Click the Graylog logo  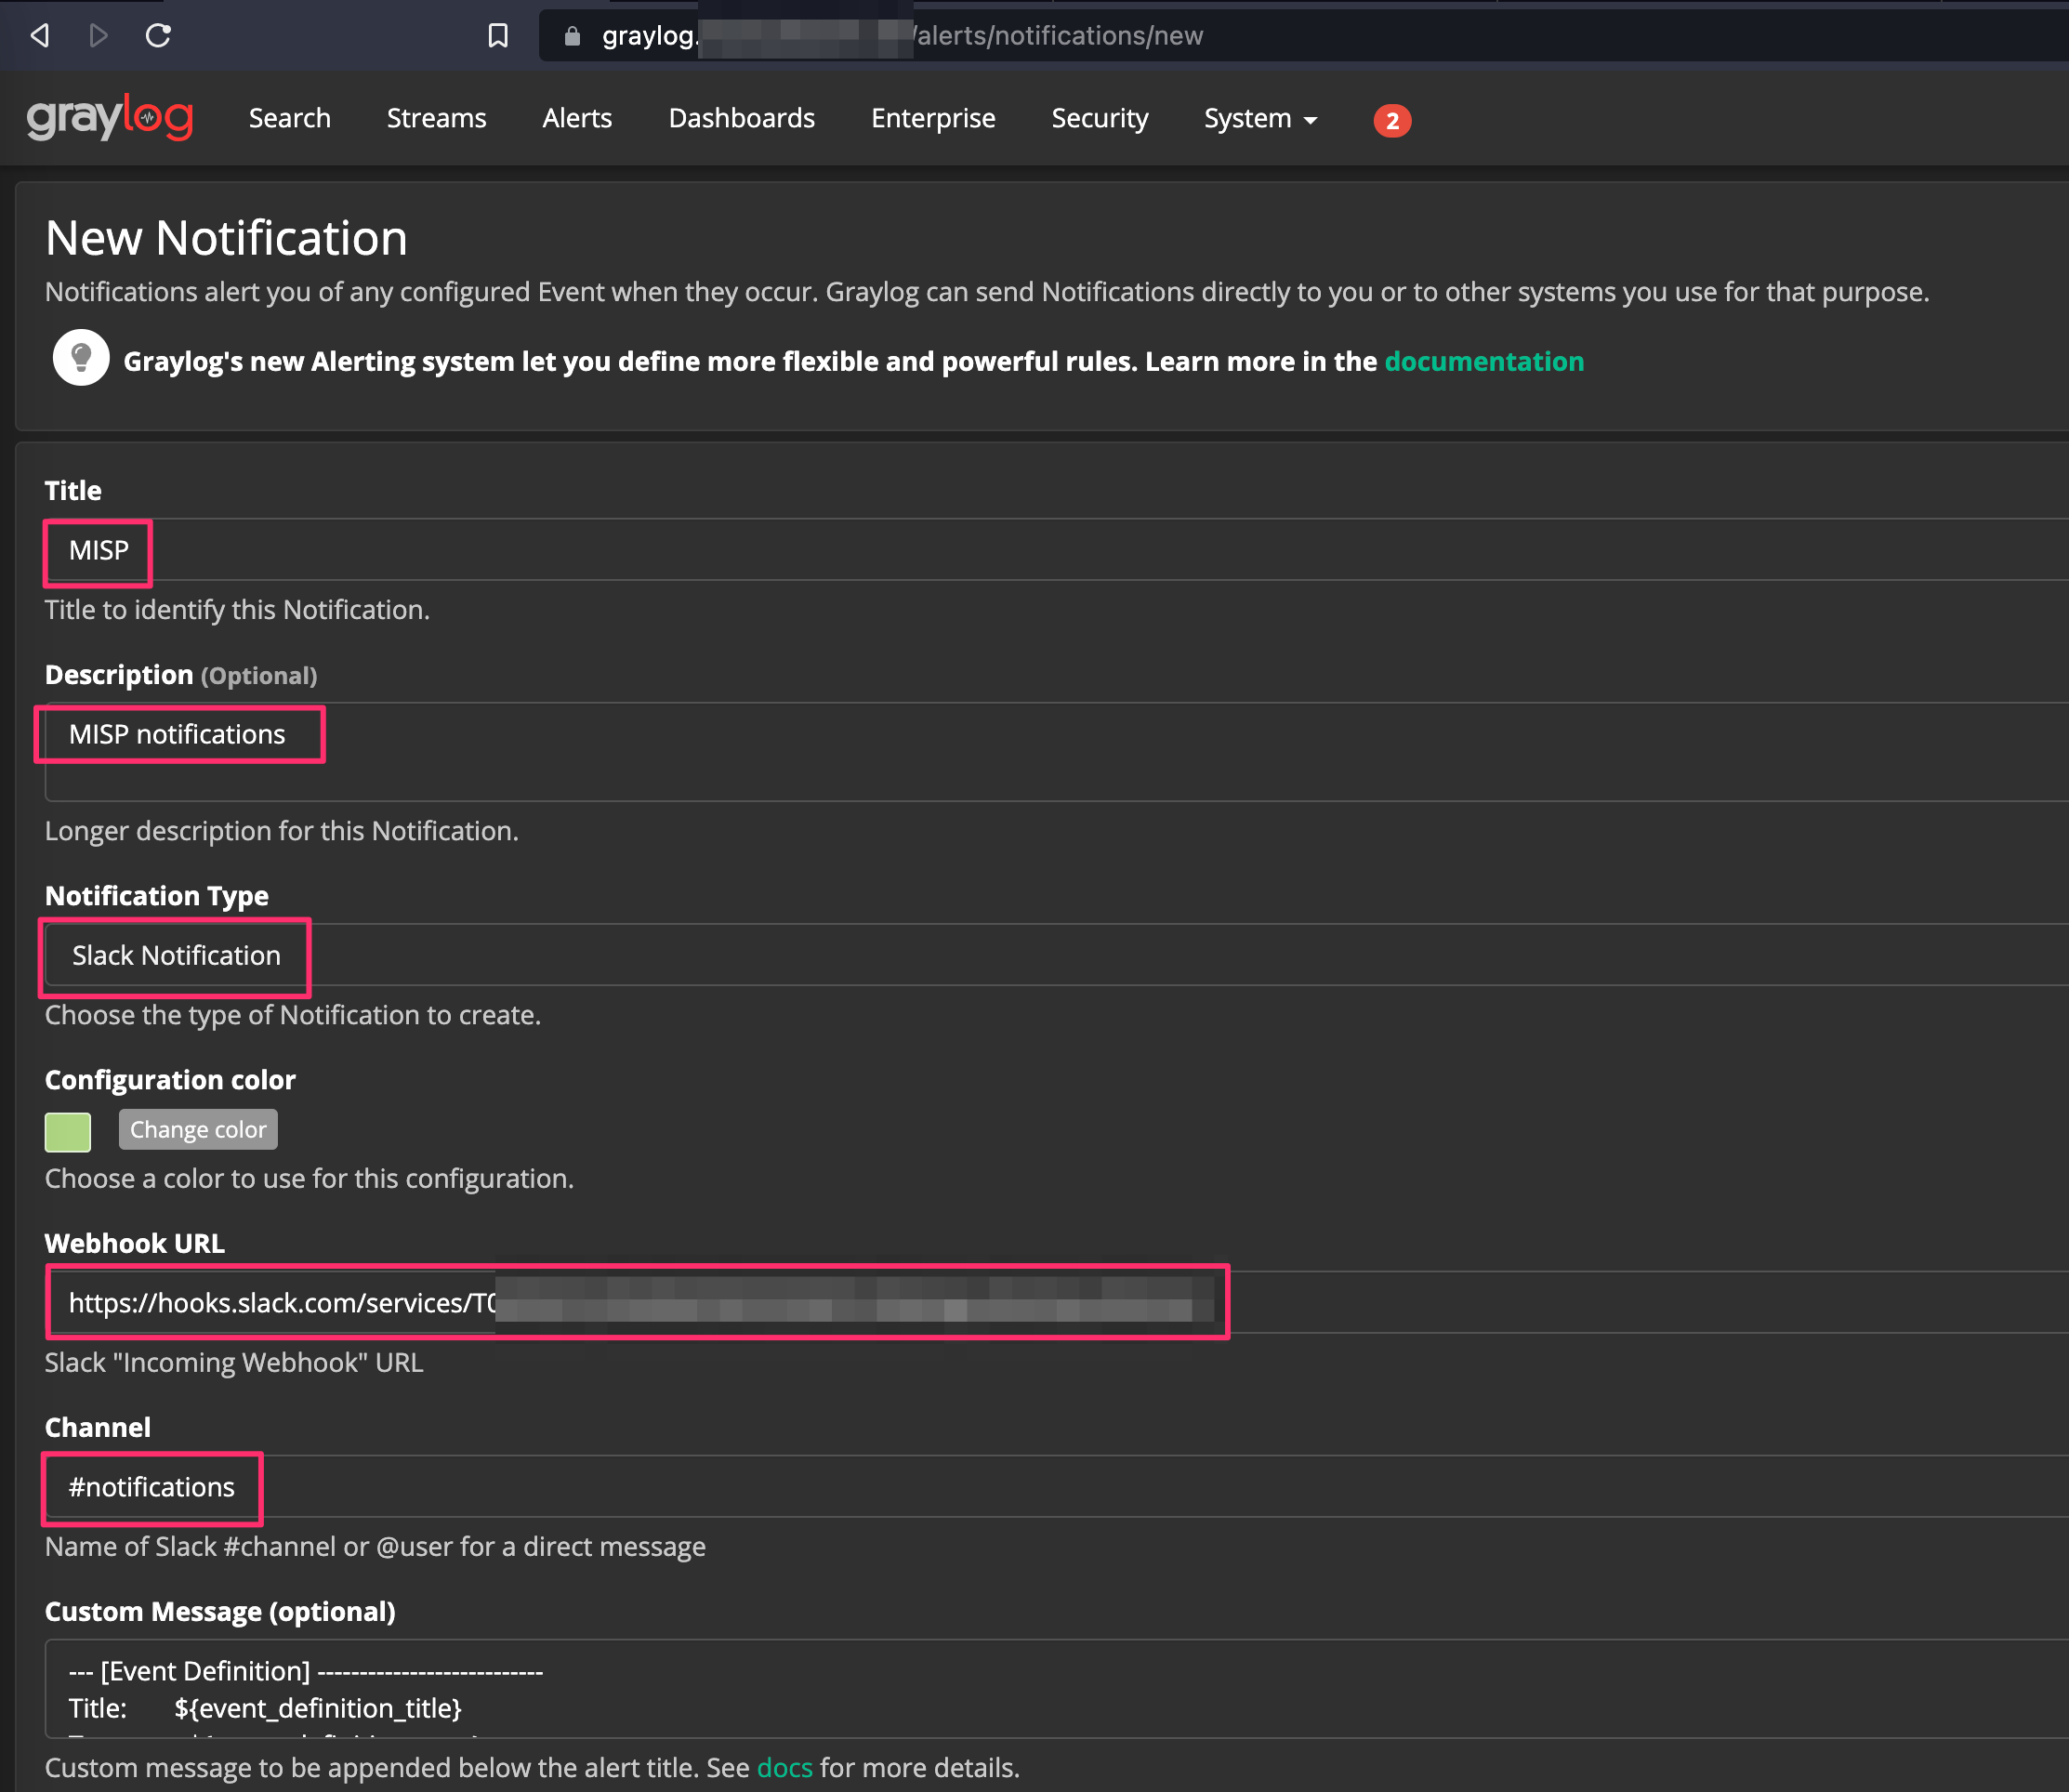click(x=110, y=117)
